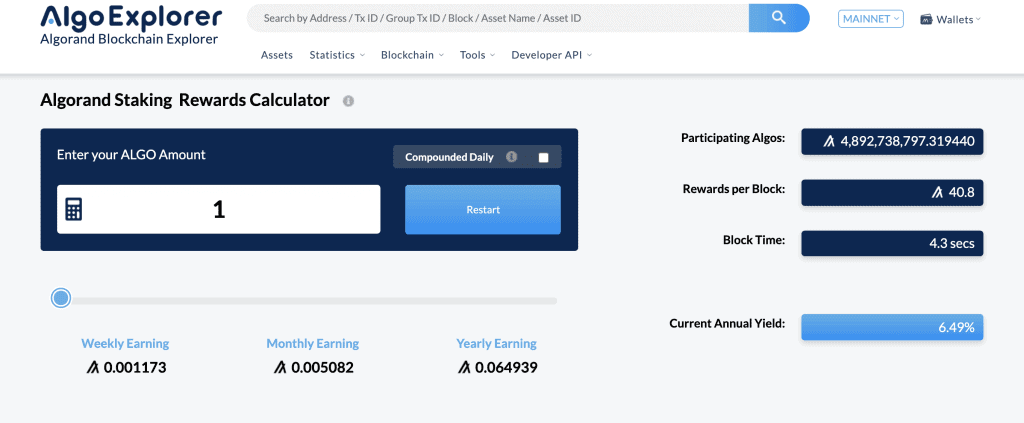1024x423 pixels.
Task: Open the MAINNET network dropdown
Action: point(871,19)
